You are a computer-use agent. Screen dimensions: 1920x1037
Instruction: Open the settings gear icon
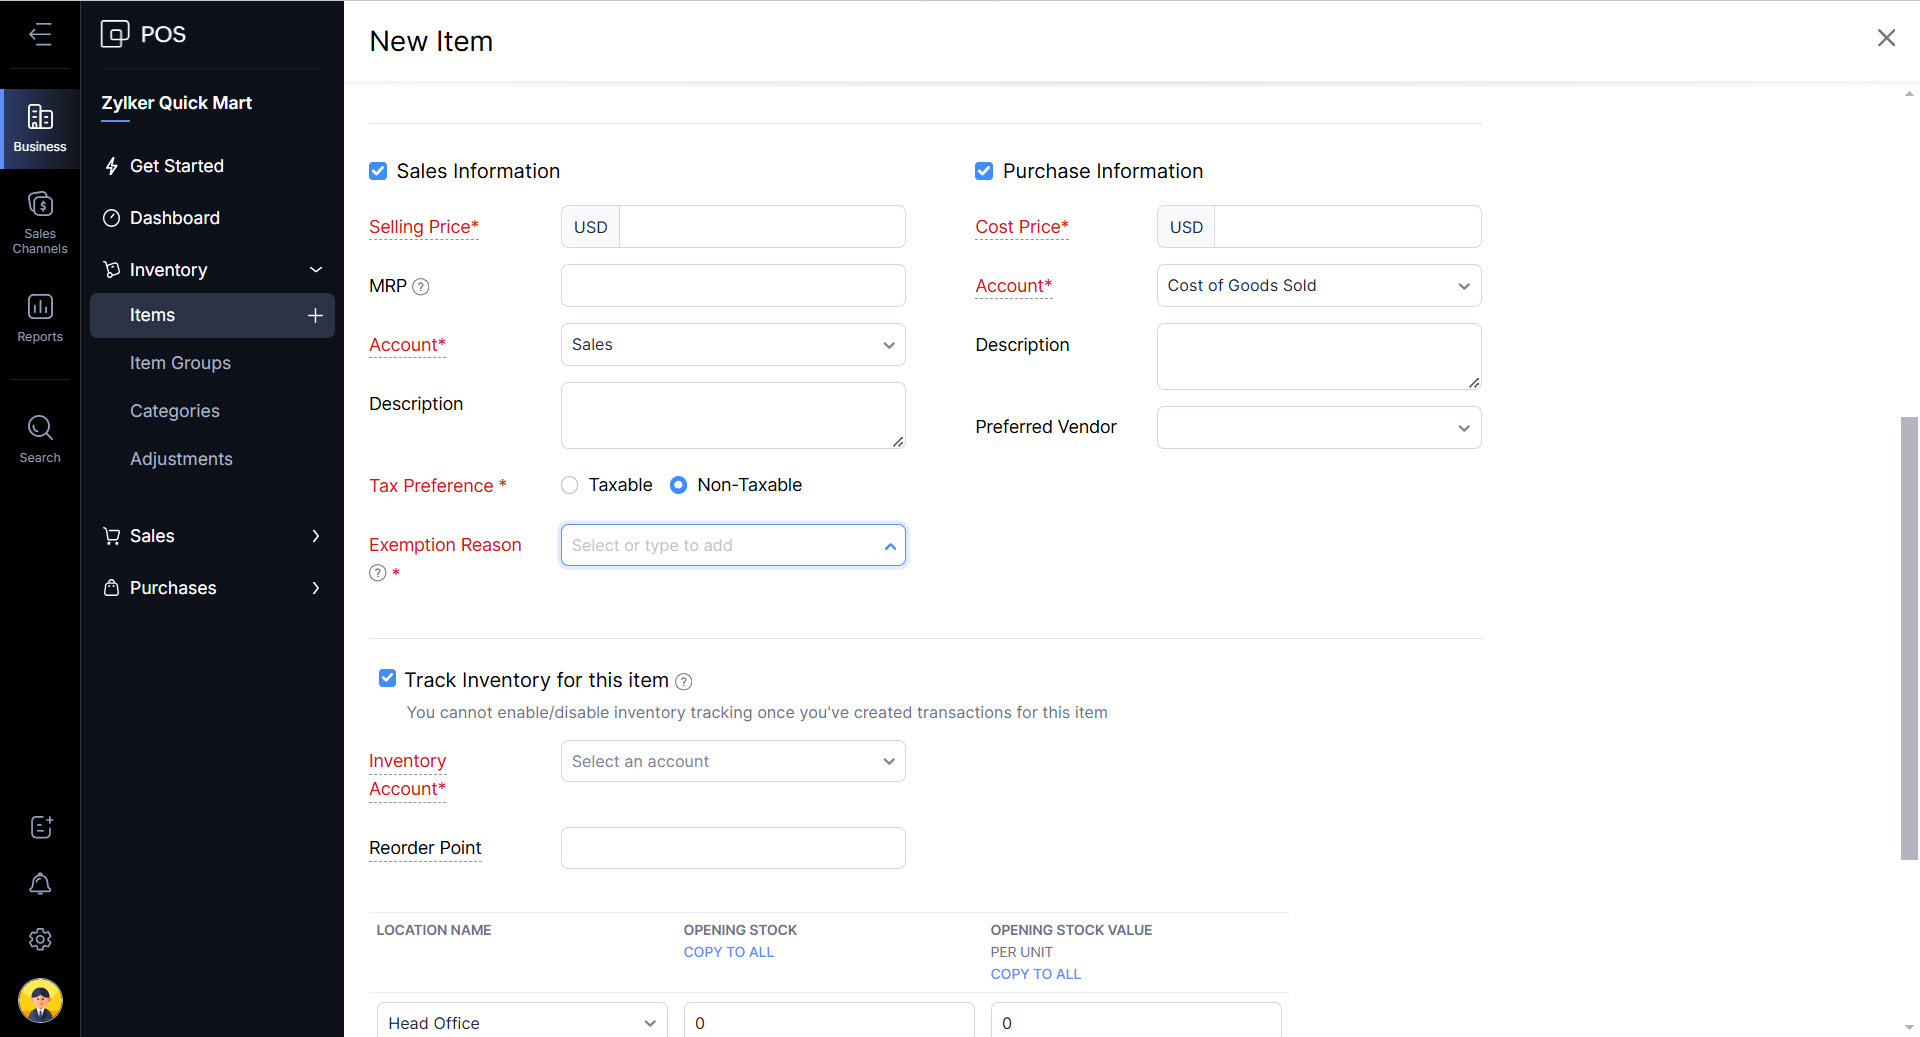(40, 940)
